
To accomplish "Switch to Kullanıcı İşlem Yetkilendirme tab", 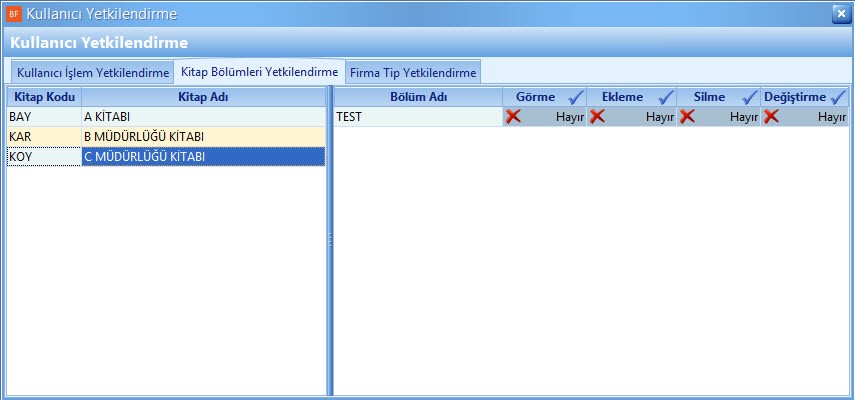I will click(x=92, y=73).
